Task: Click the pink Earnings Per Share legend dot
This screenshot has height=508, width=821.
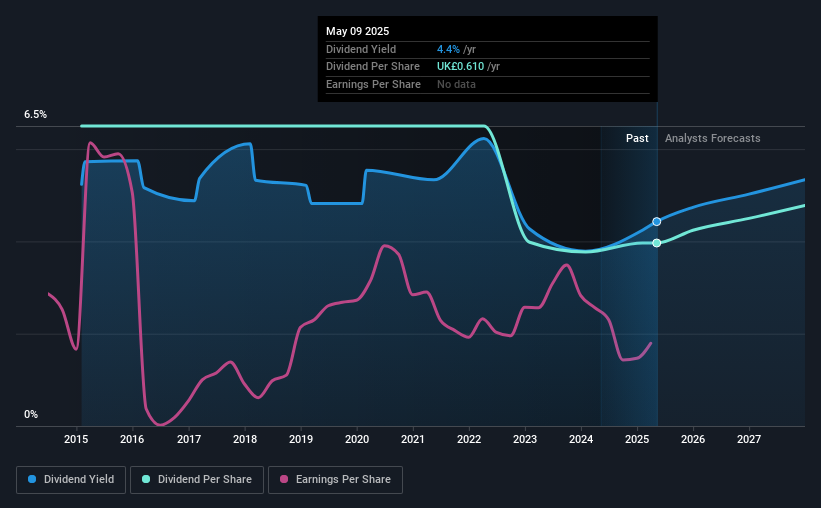Action: 284,479
